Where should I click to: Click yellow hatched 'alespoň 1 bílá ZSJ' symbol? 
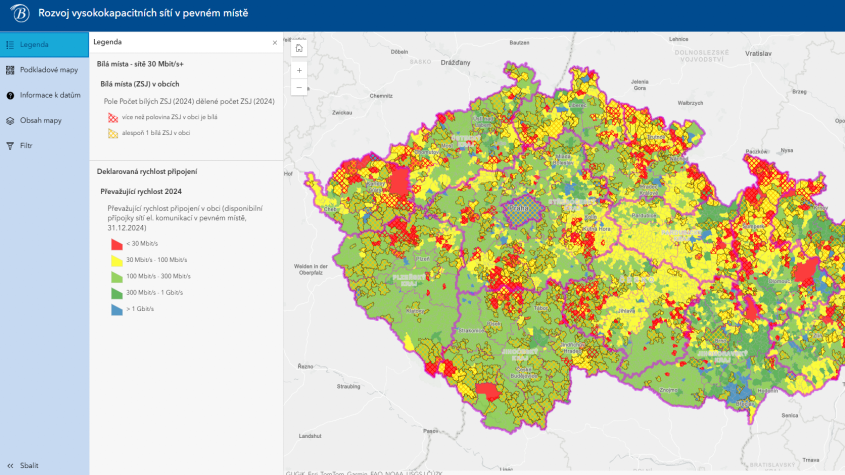tap(113, 132)
